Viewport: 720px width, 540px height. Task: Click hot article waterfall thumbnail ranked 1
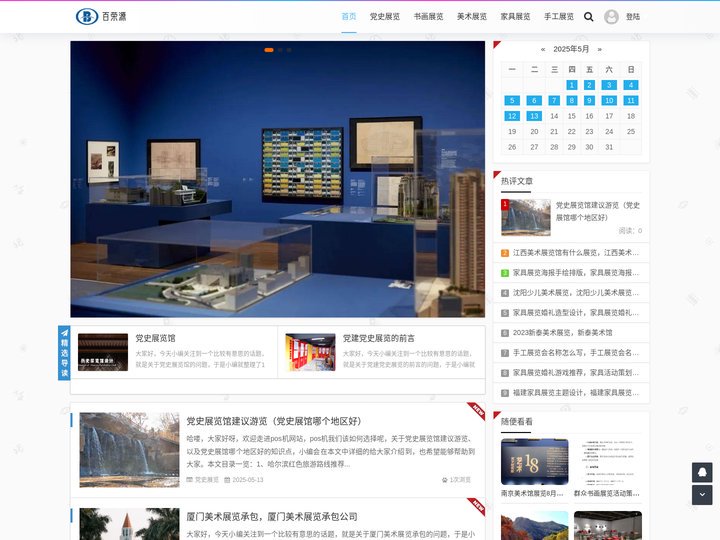[x=526, y=218]
